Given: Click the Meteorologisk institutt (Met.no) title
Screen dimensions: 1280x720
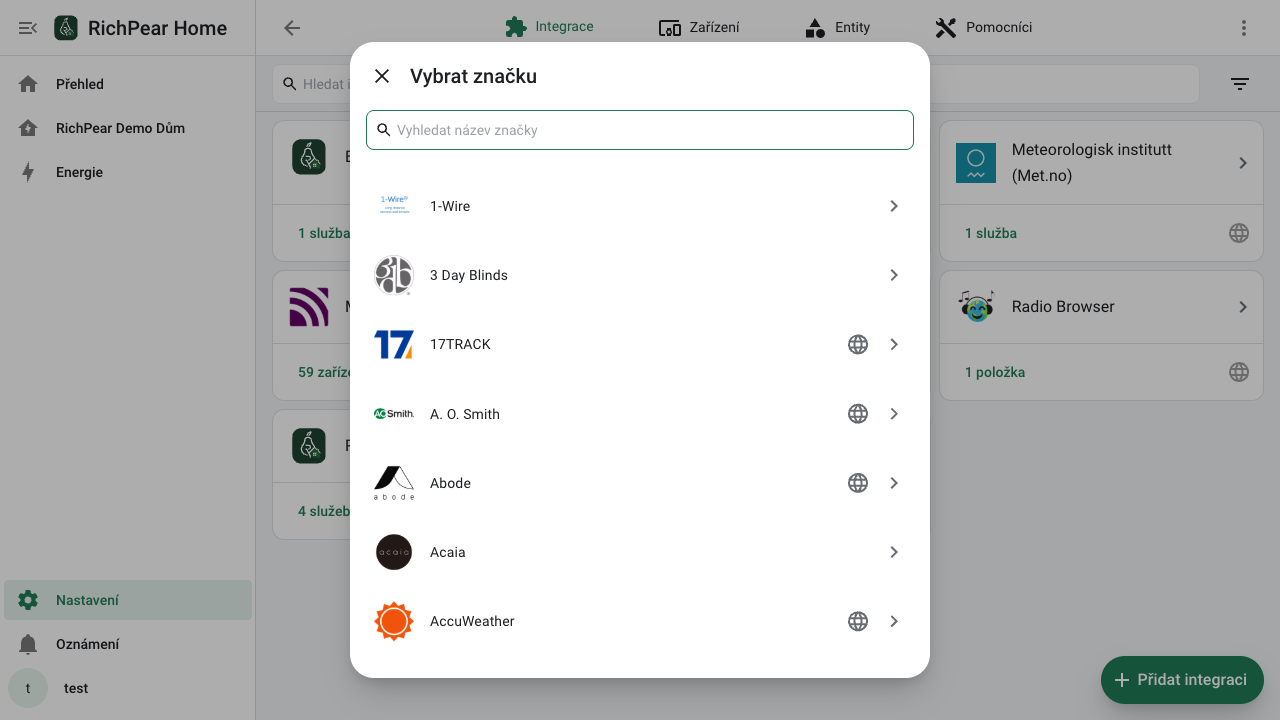Looking at the screenshot, I should point(1092,163).
